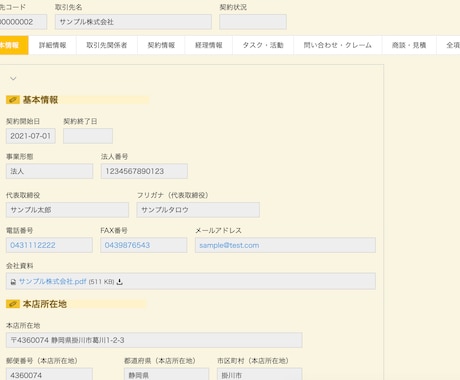Click the 電話番号 label
Viewport: 460px width, 380px height.
[x=19, y=230]
